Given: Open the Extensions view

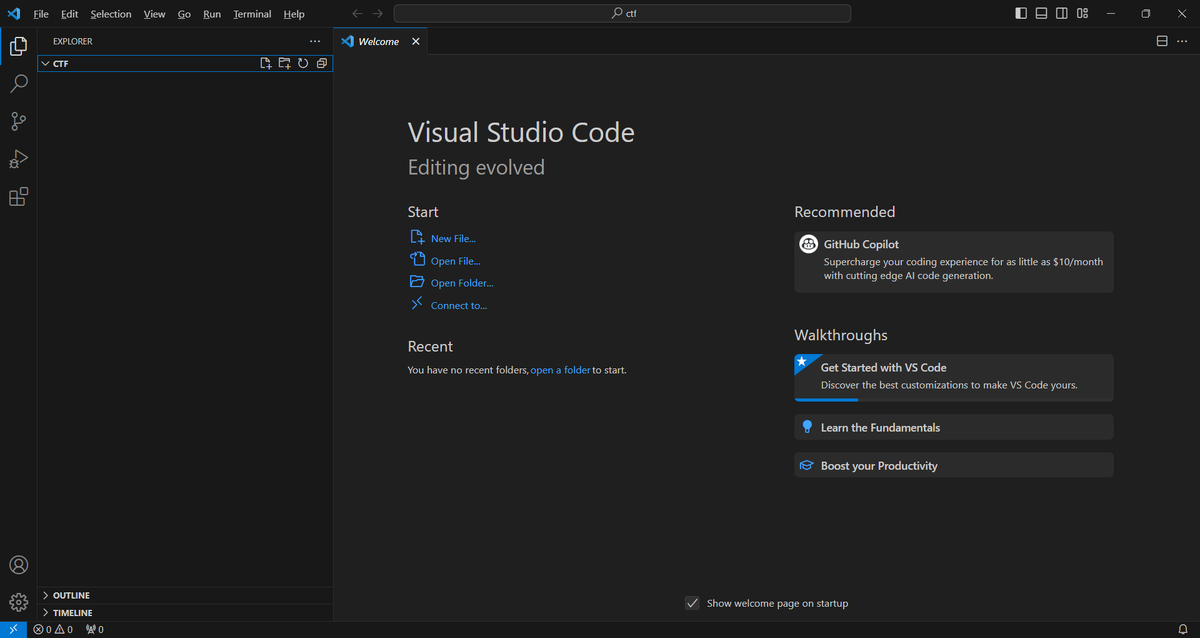Looking at the screenshot, I should [x=18, y=197].
